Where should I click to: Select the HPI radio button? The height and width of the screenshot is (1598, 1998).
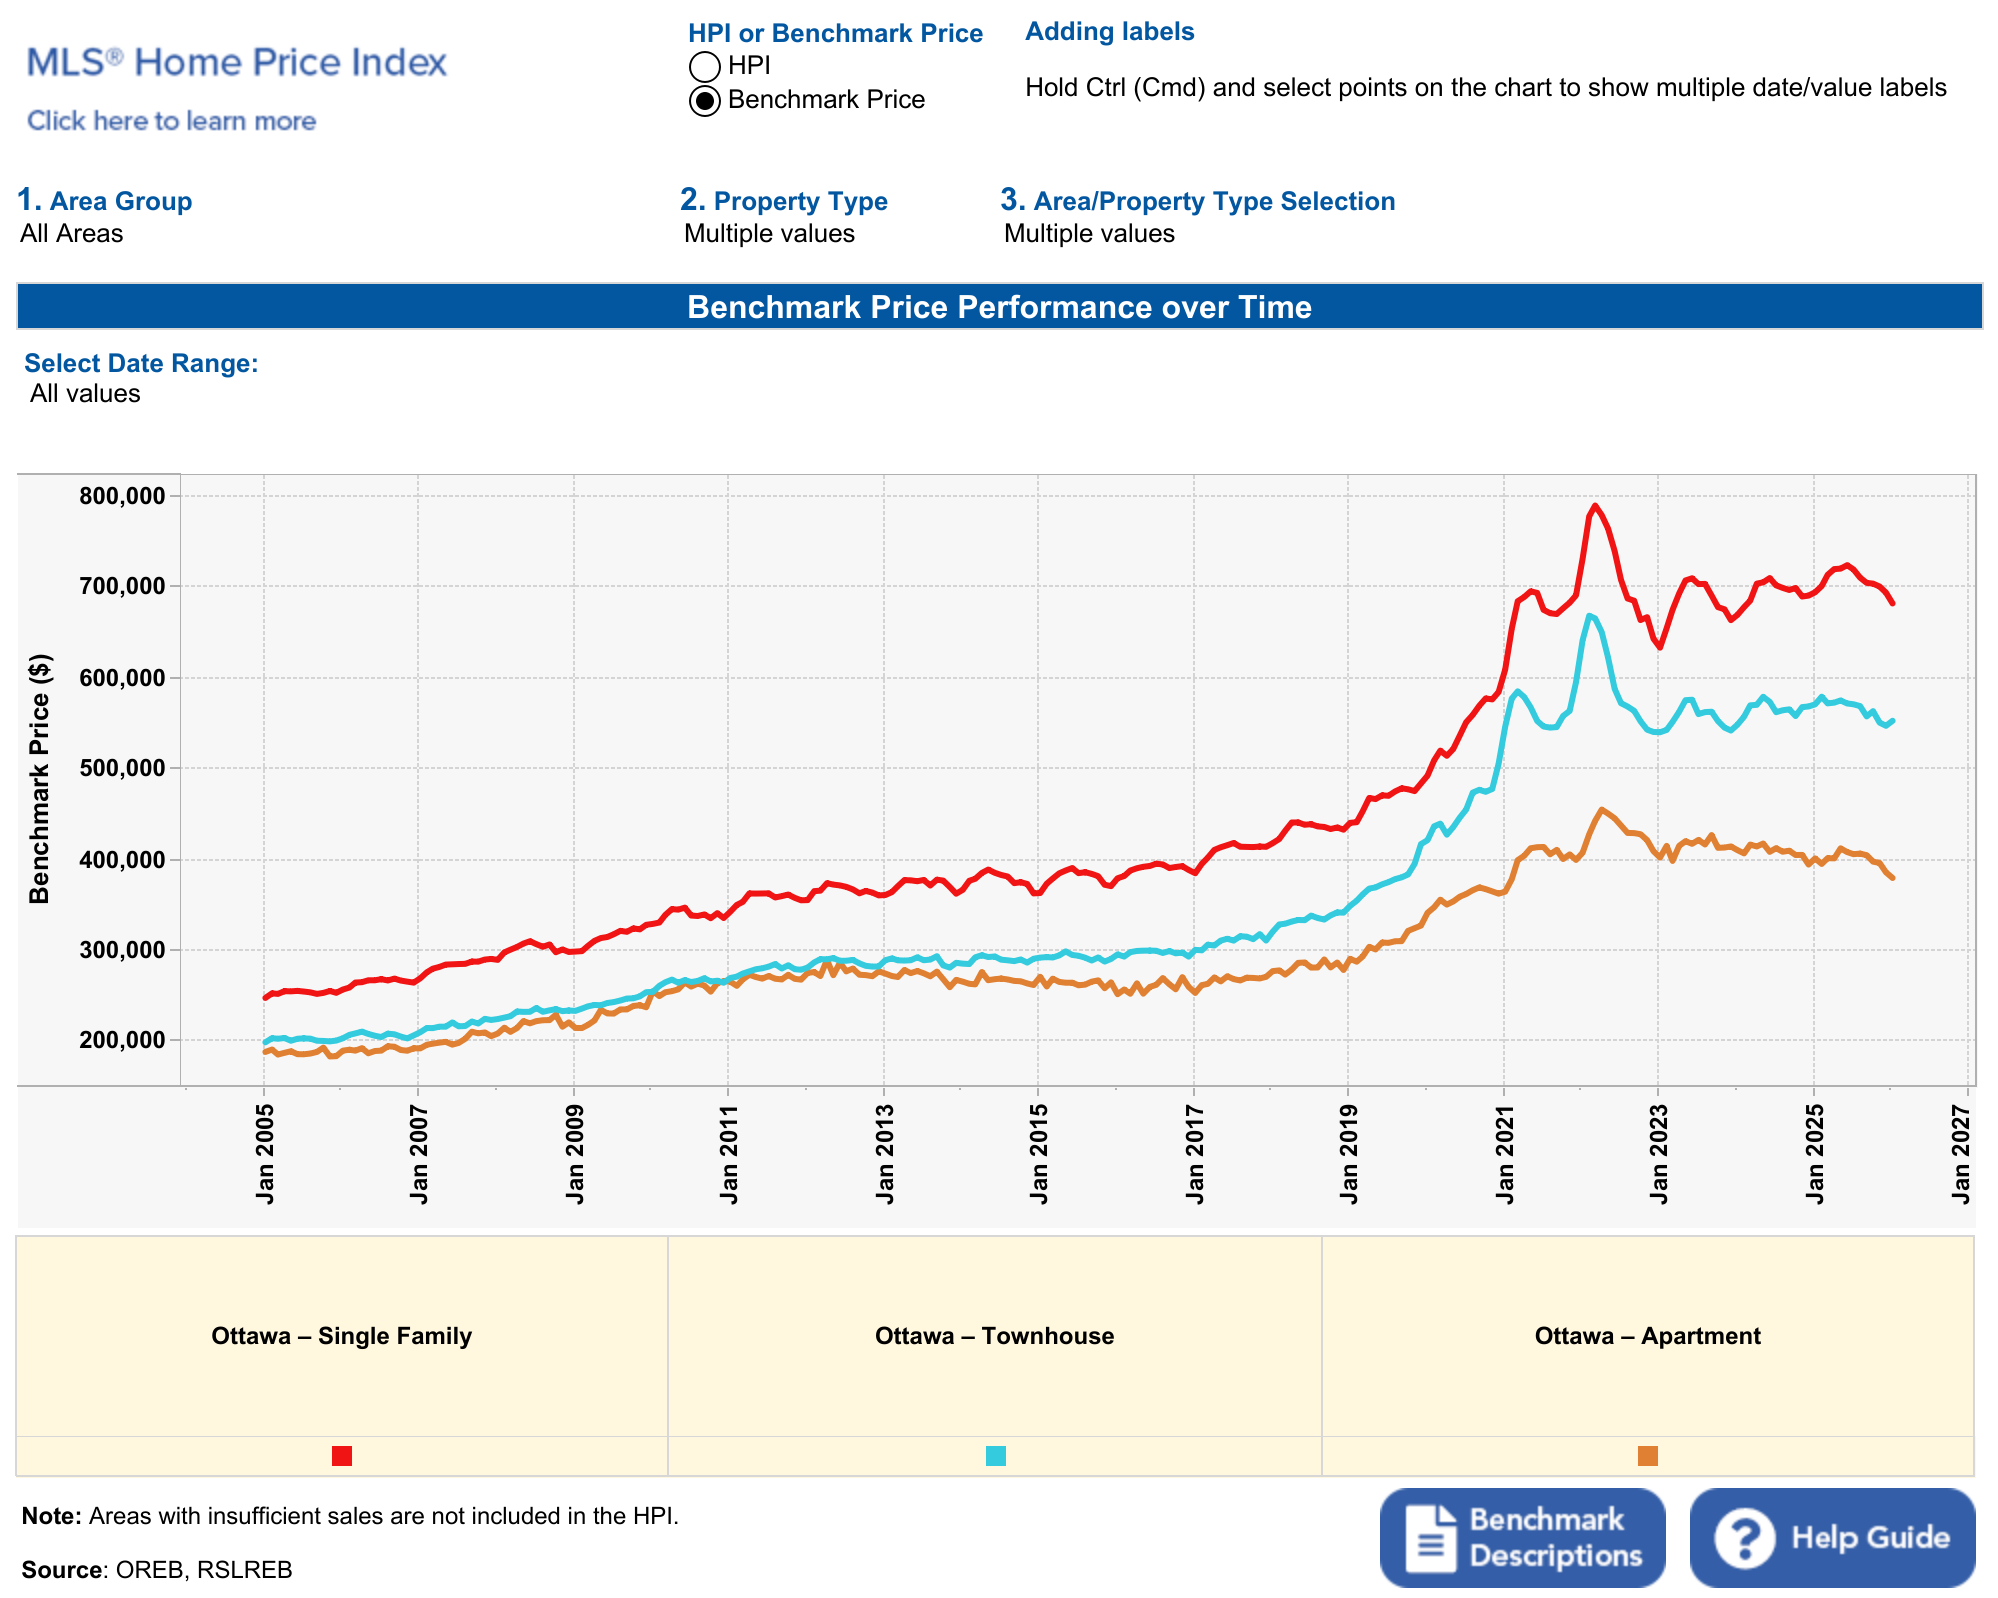click(705, 66)
